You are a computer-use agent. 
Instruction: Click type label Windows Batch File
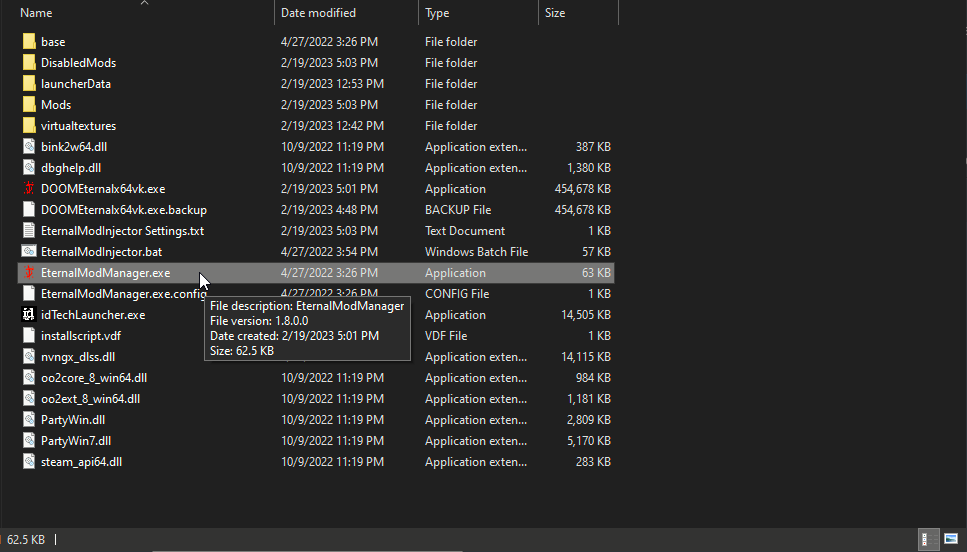(476, 252)
